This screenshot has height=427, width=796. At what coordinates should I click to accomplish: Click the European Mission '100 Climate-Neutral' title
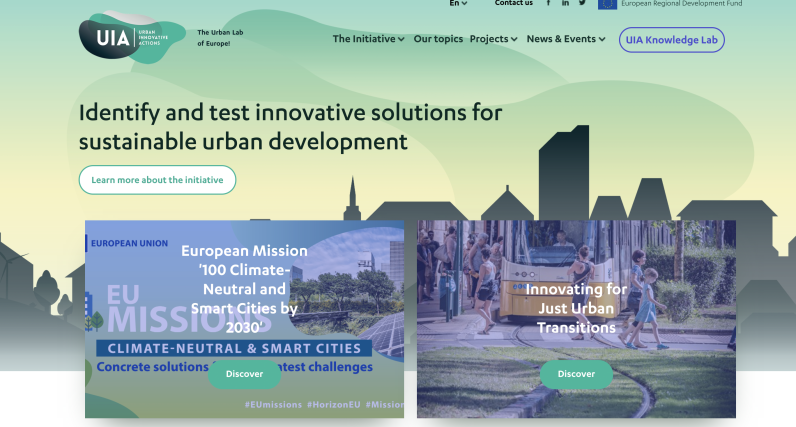coord(244,289)
